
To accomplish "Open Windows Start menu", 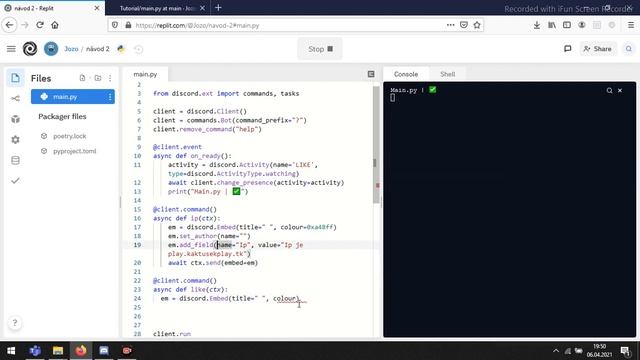I will [x=11, y=351].
